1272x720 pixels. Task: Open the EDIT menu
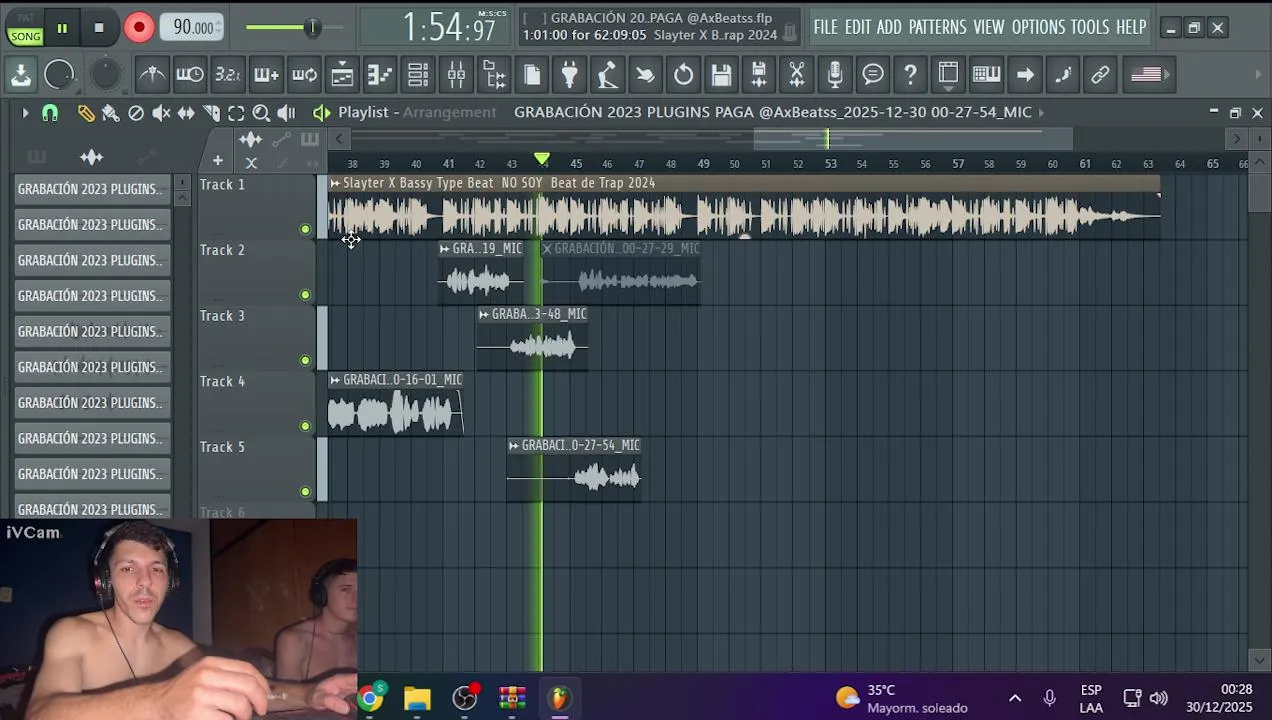pos(858,27)
